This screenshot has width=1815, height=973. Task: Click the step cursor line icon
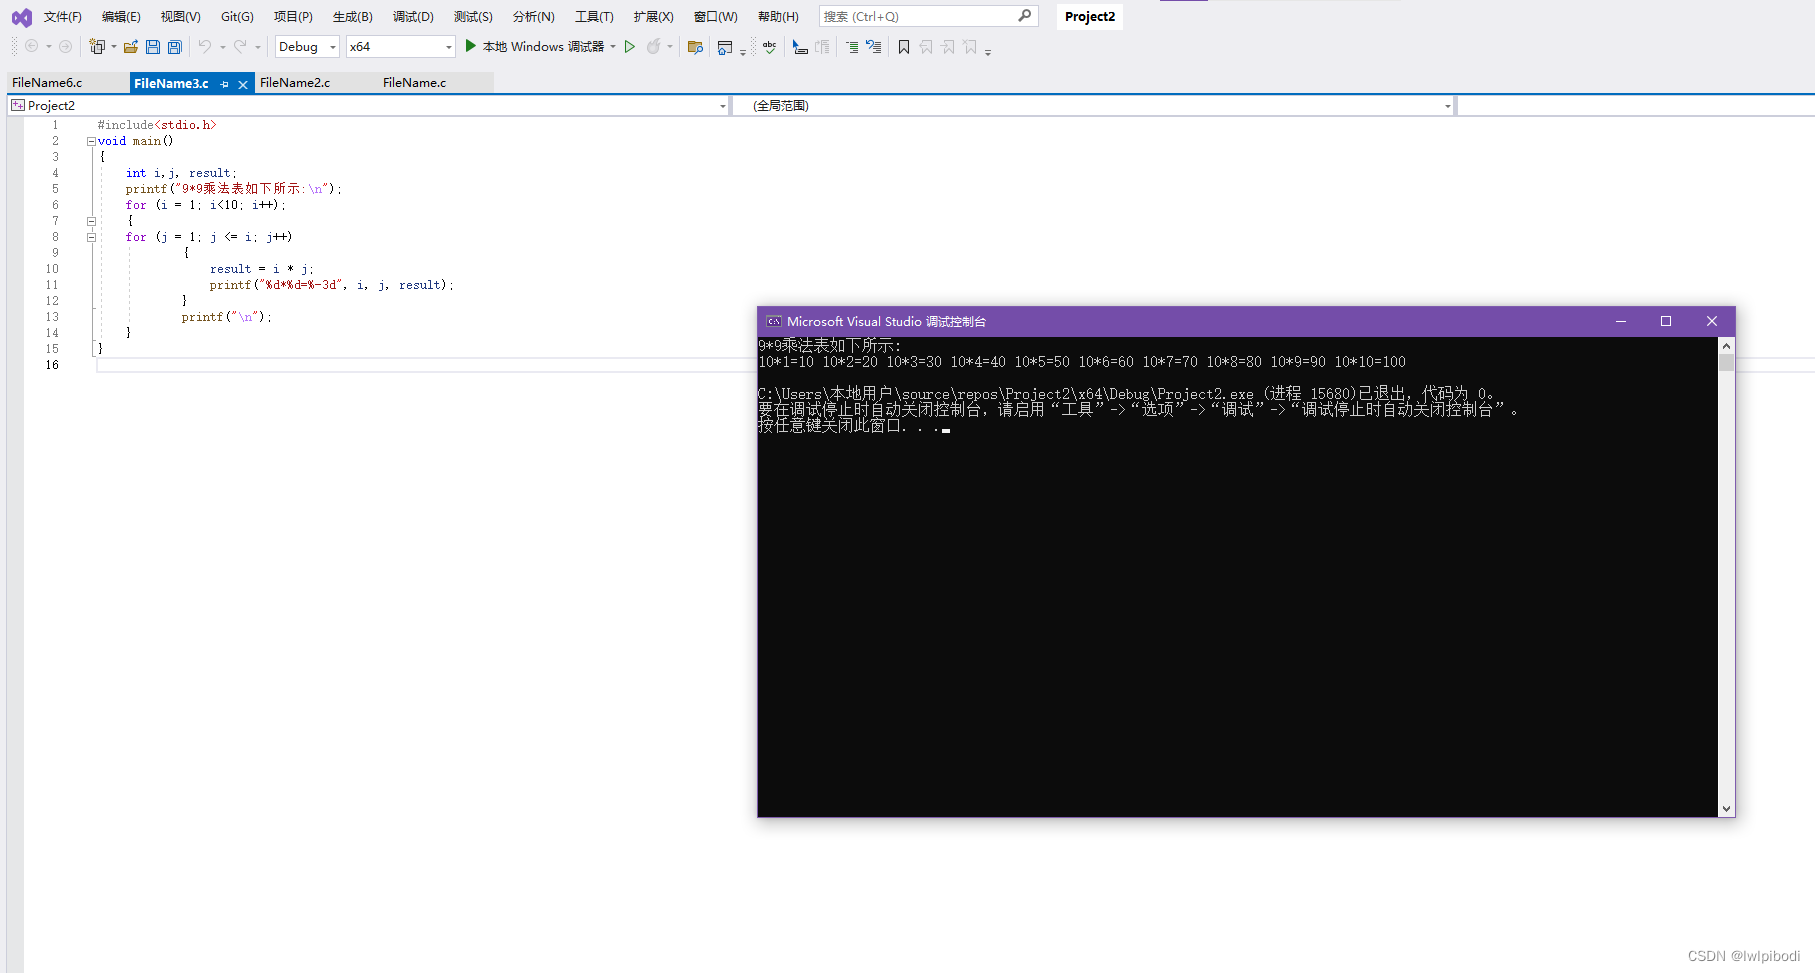[800, 47]
